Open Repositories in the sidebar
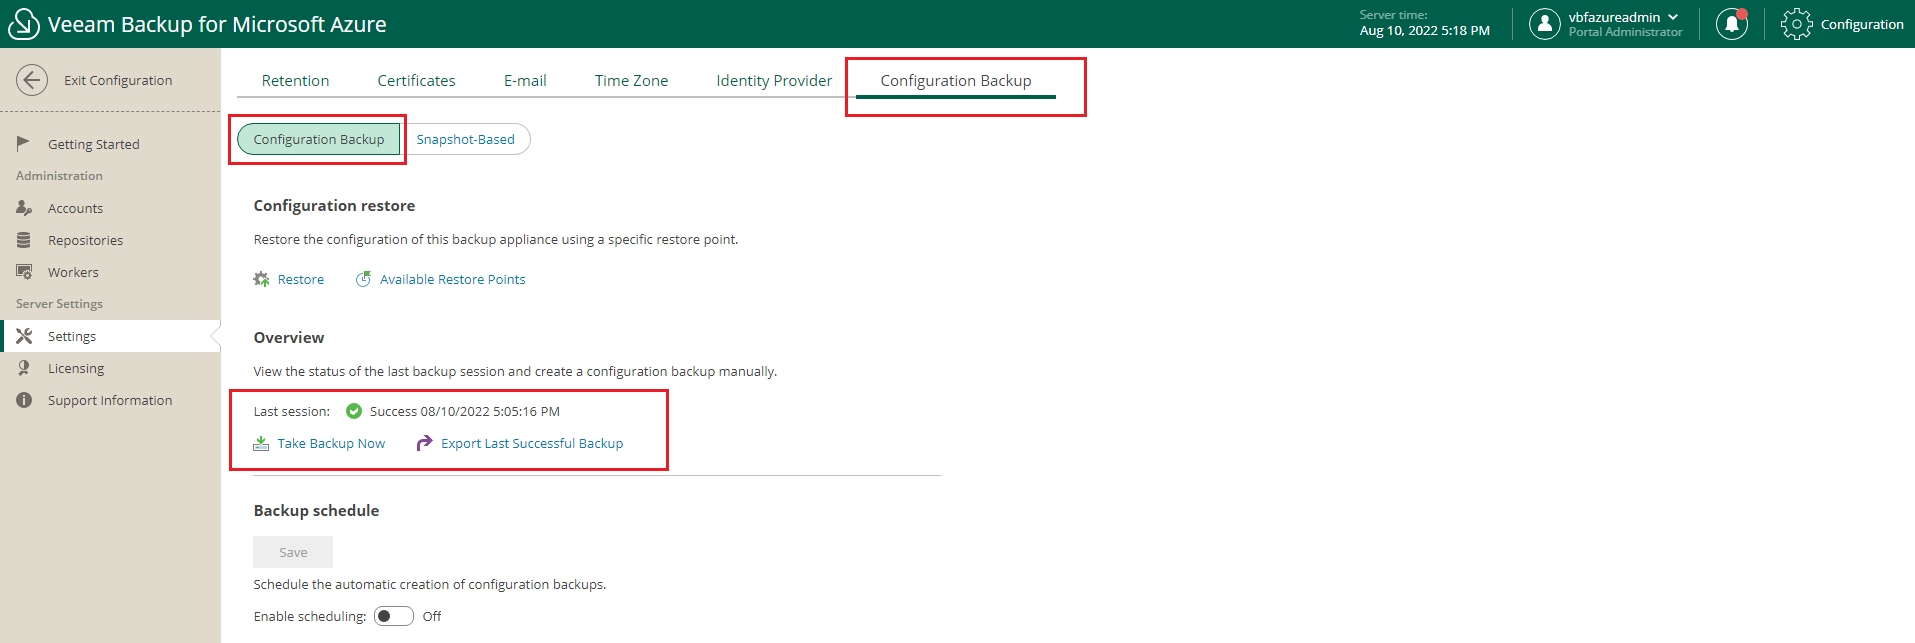The image size is (1915, 643). click(86, 240)
